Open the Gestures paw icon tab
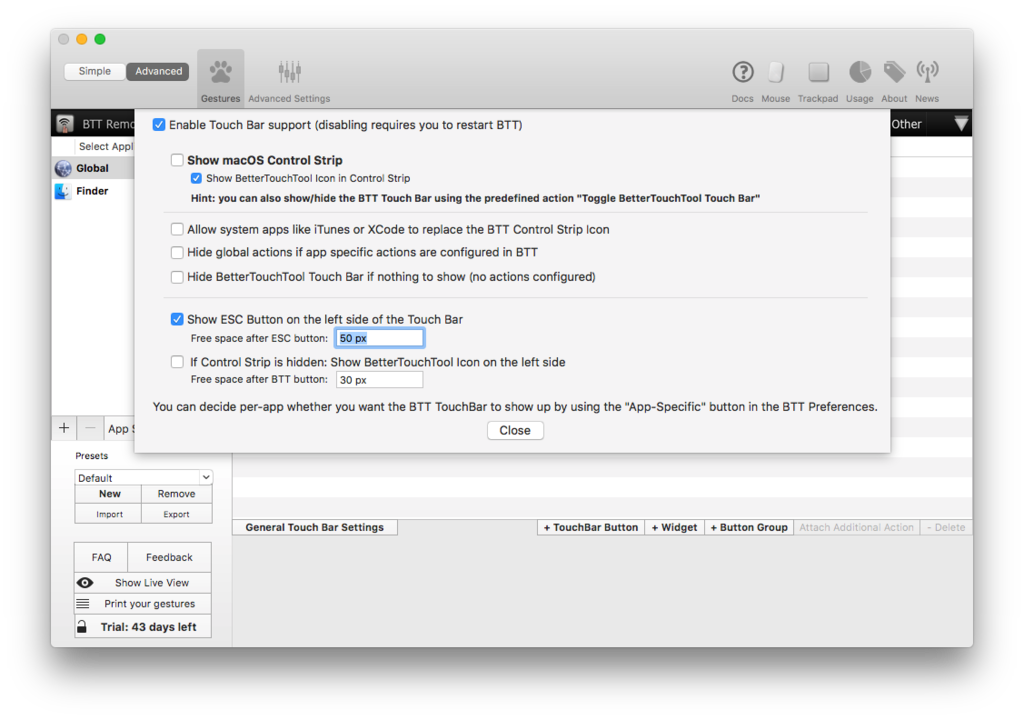The width and height of the screenshot is (1024, 720). coord(220,78)
